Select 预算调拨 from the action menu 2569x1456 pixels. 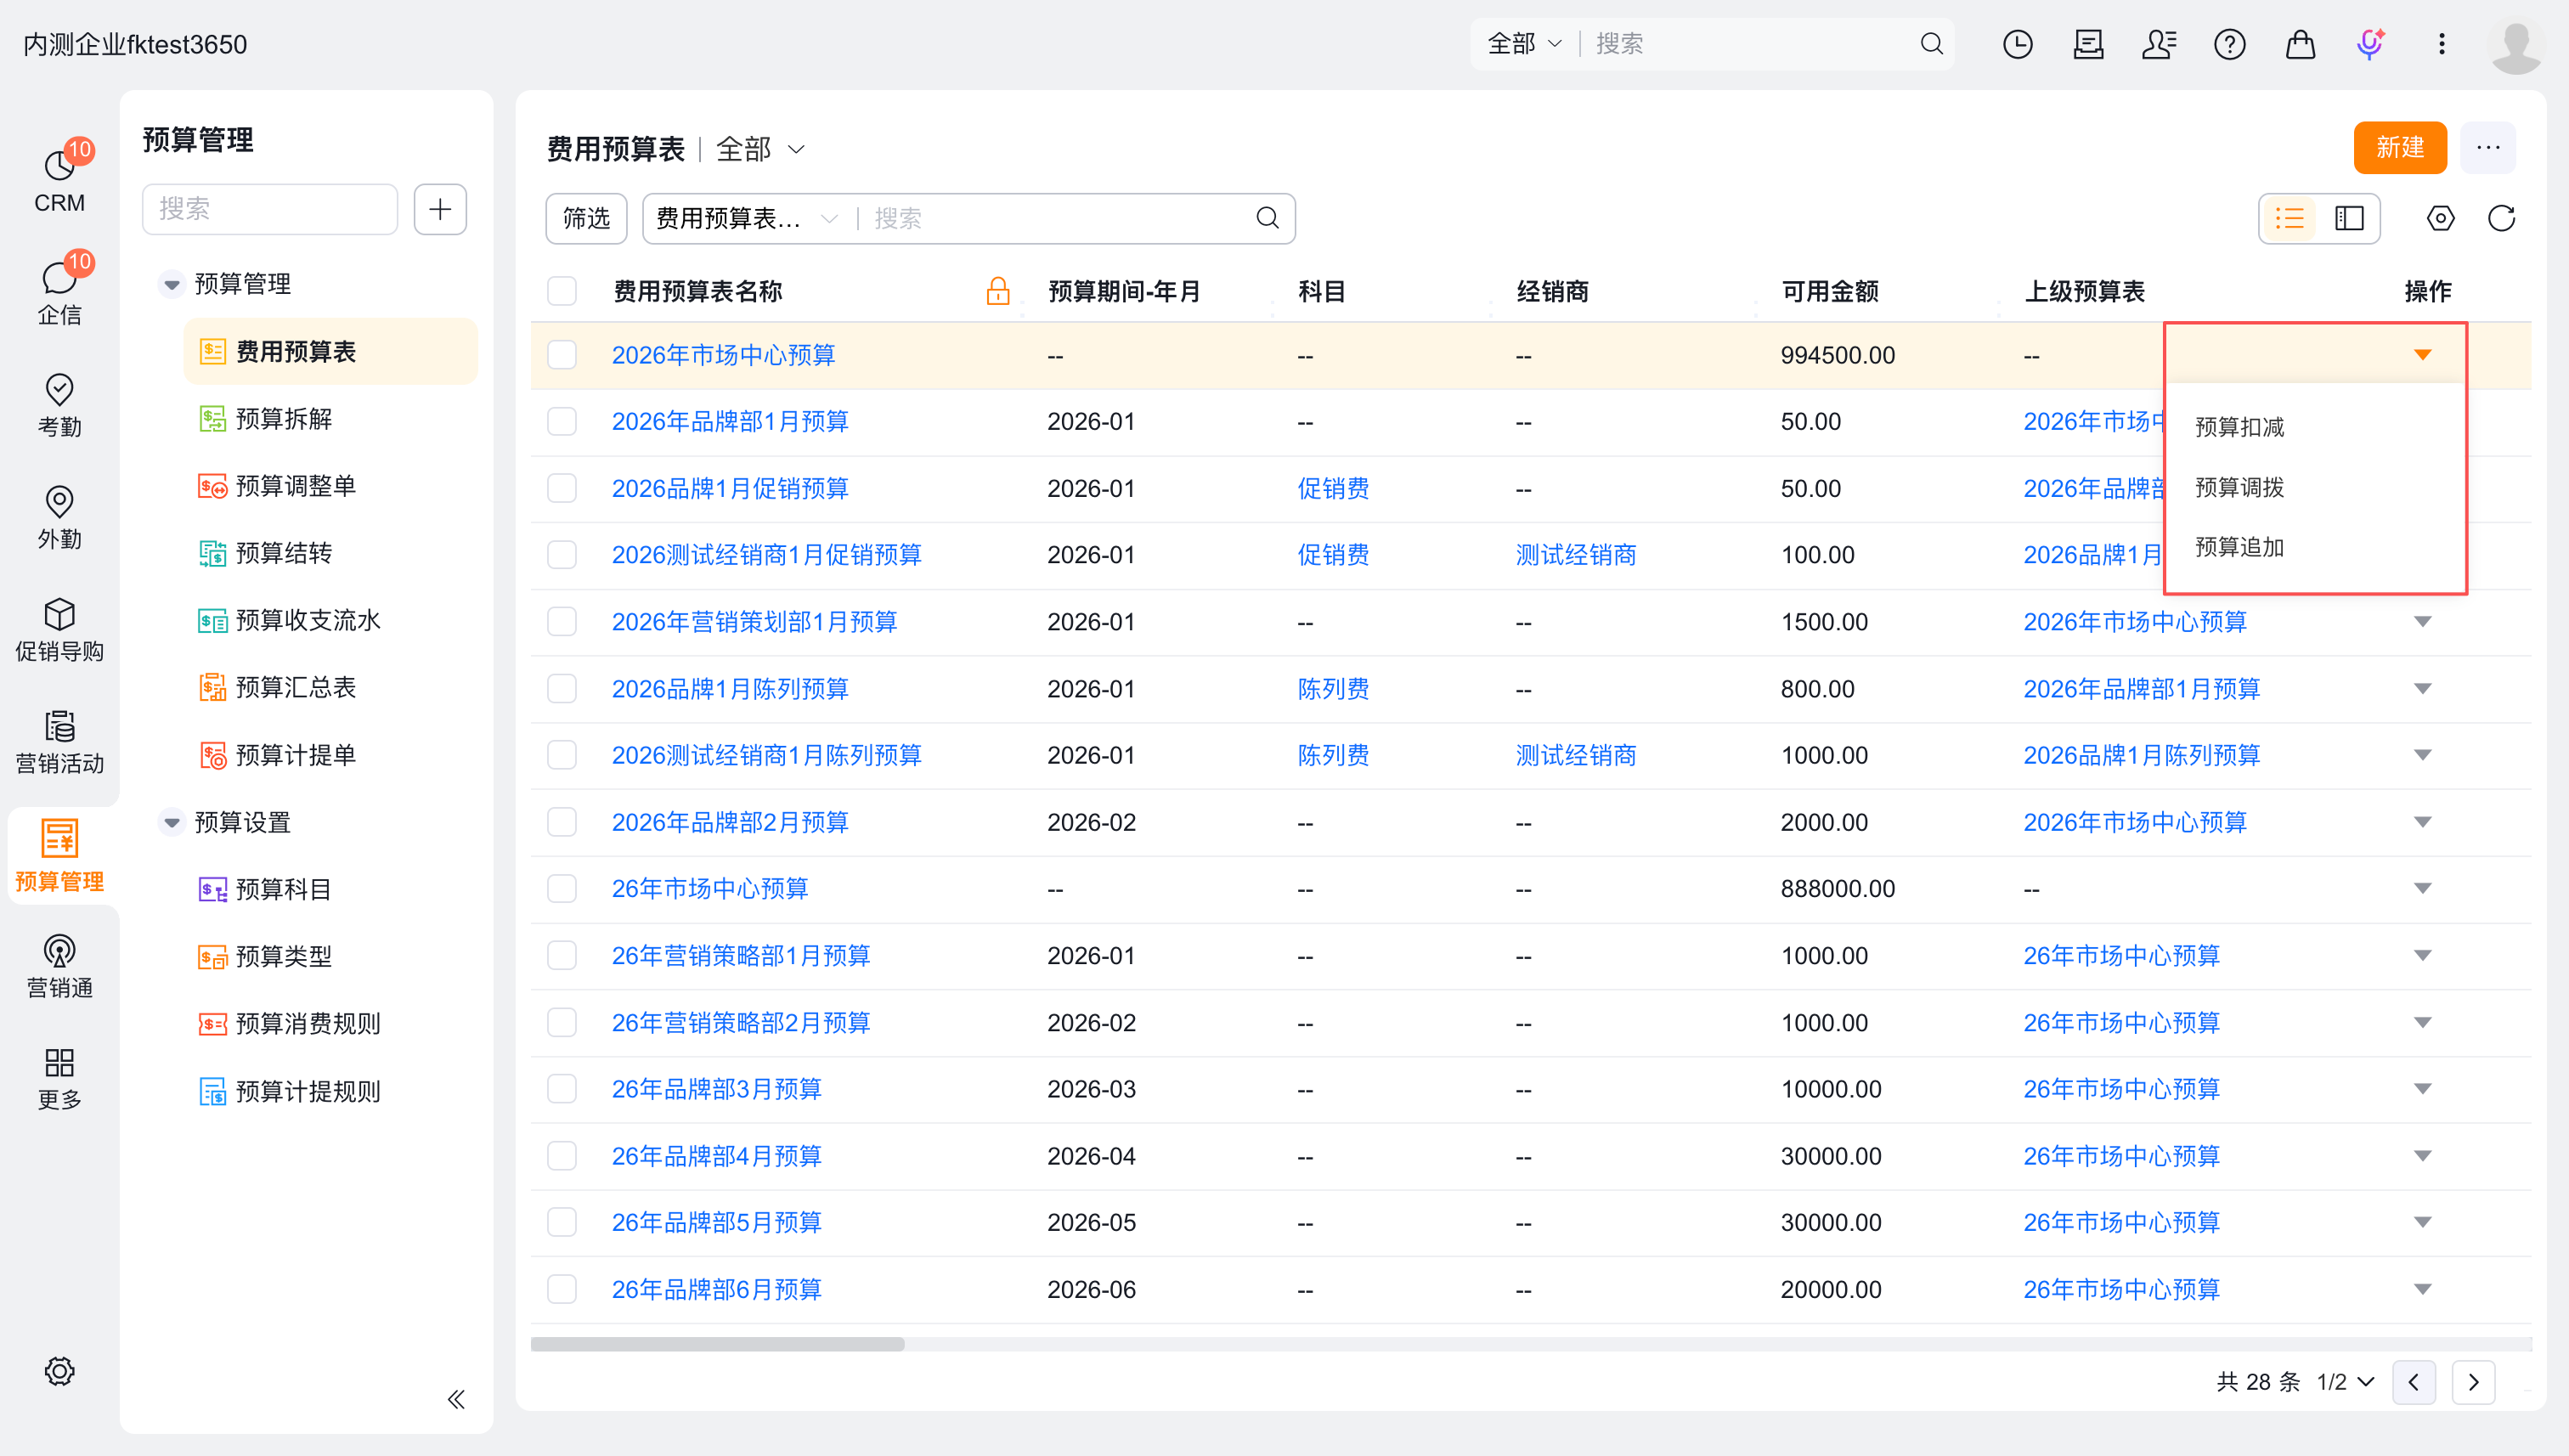2239,487
